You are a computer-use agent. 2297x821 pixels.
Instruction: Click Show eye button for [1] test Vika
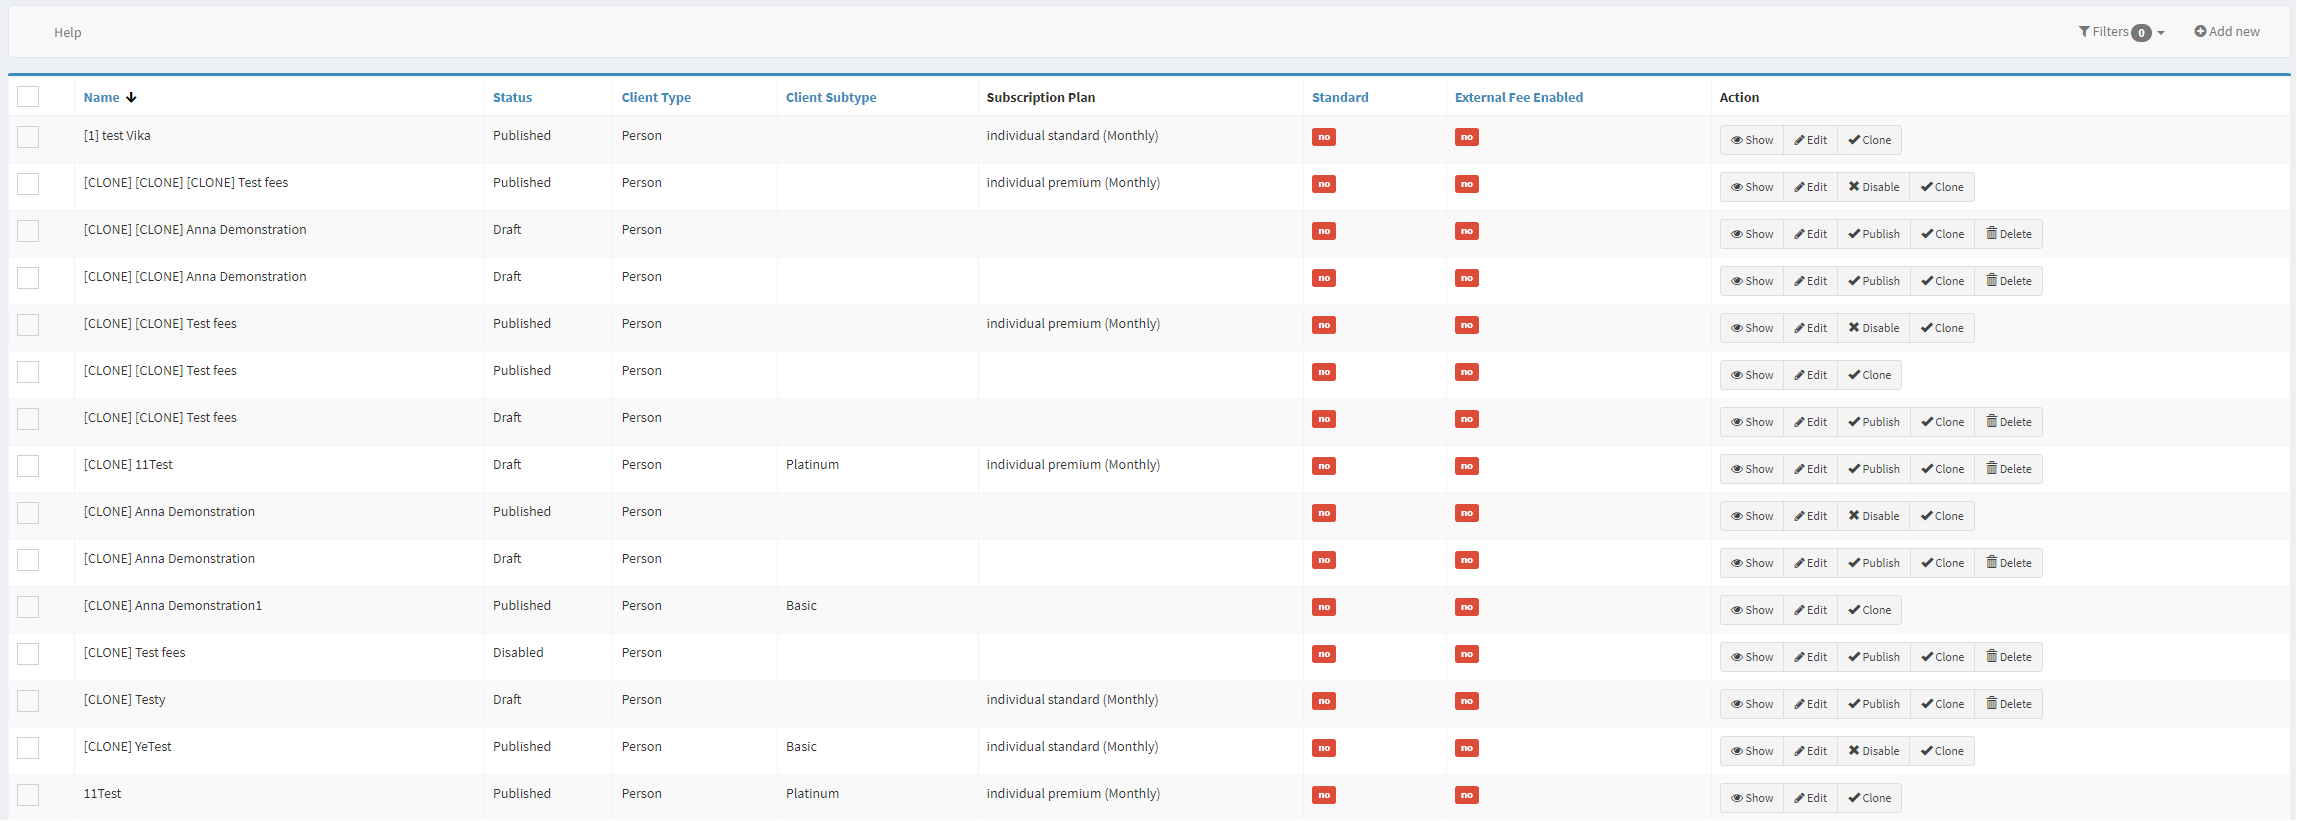[x=1751, y=140]
